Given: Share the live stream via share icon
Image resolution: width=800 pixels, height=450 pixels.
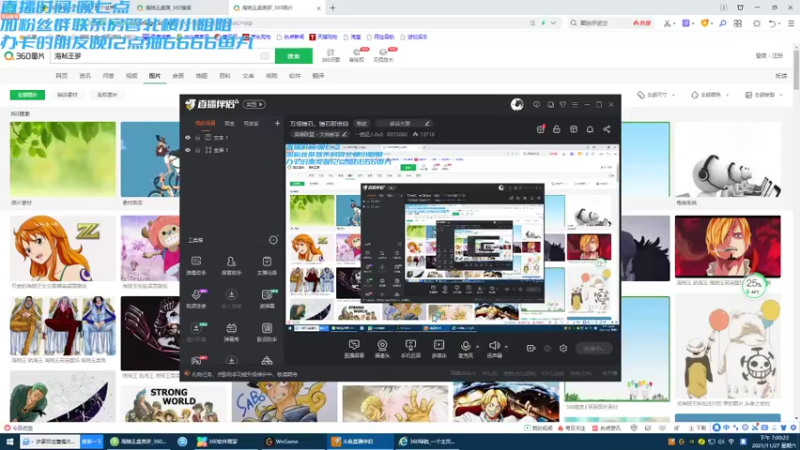Looking at the screenshot, I should tap(607, 129).
